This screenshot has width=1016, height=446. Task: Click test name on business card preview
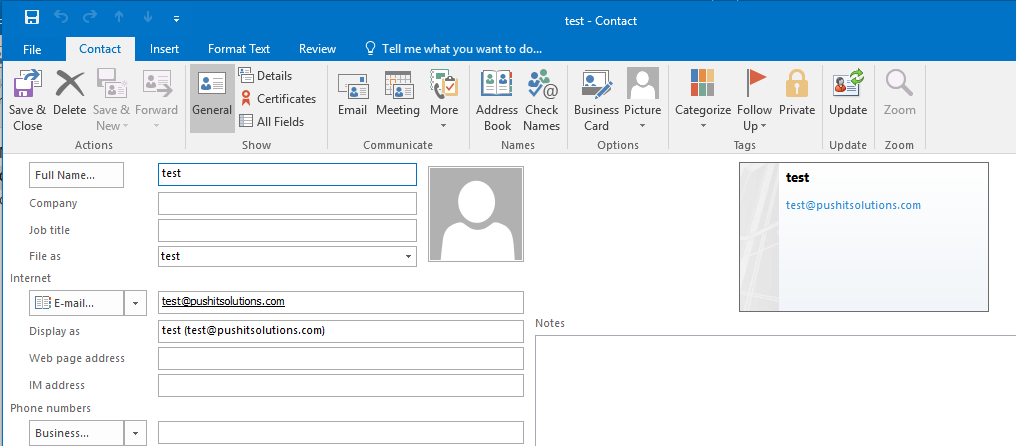798,177
